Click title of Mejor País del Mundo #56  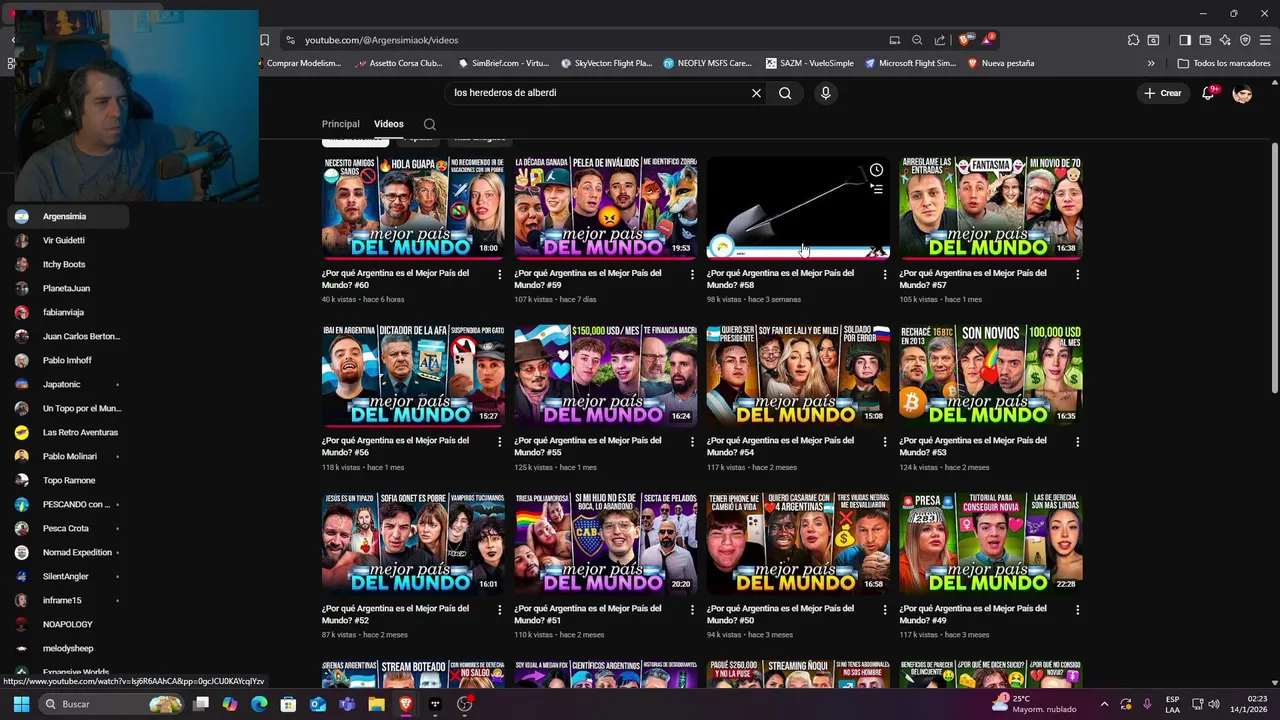coord(395,446)
